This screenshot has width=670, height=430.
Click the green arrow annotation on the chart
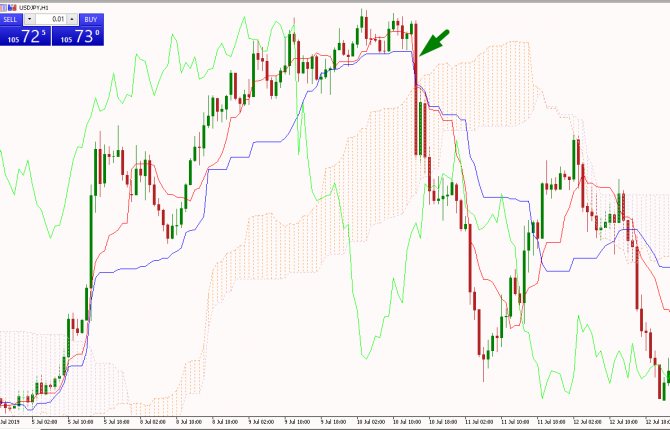[x=434, y=43]
